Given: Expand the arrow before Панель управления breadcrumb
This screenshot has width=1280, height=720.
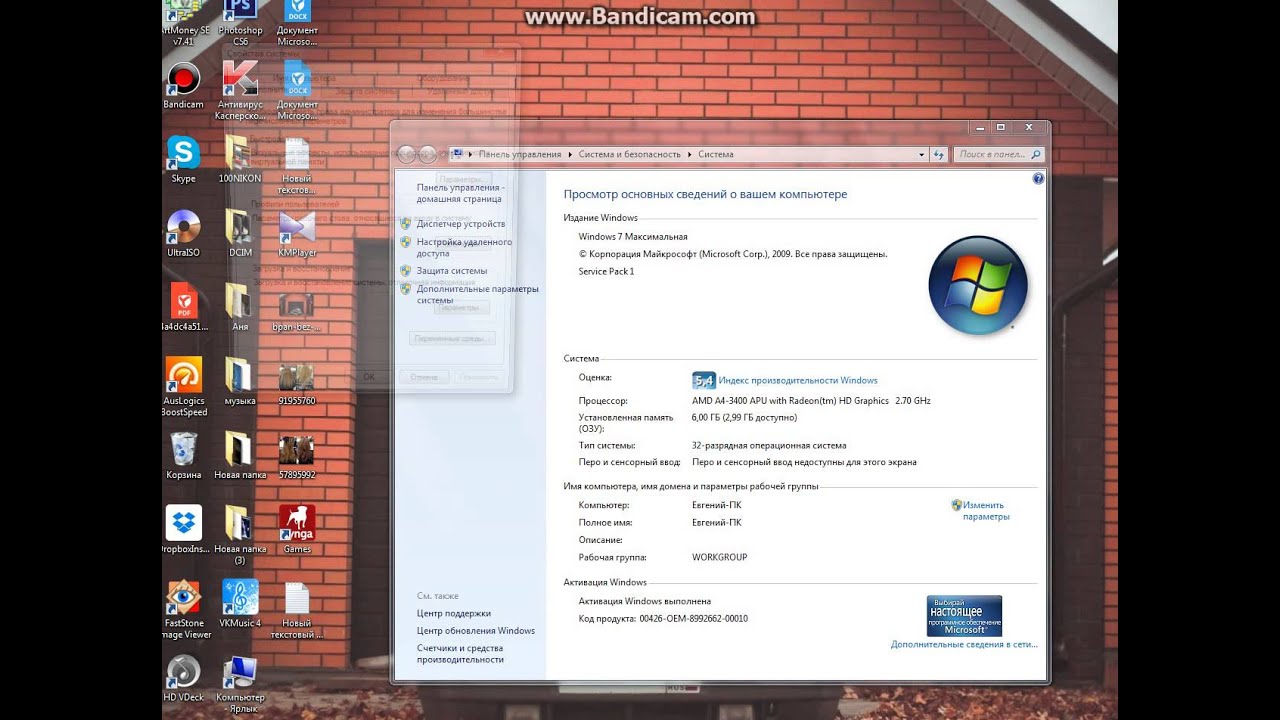Looking at the screenshot, I should click(x=471, y=155).
